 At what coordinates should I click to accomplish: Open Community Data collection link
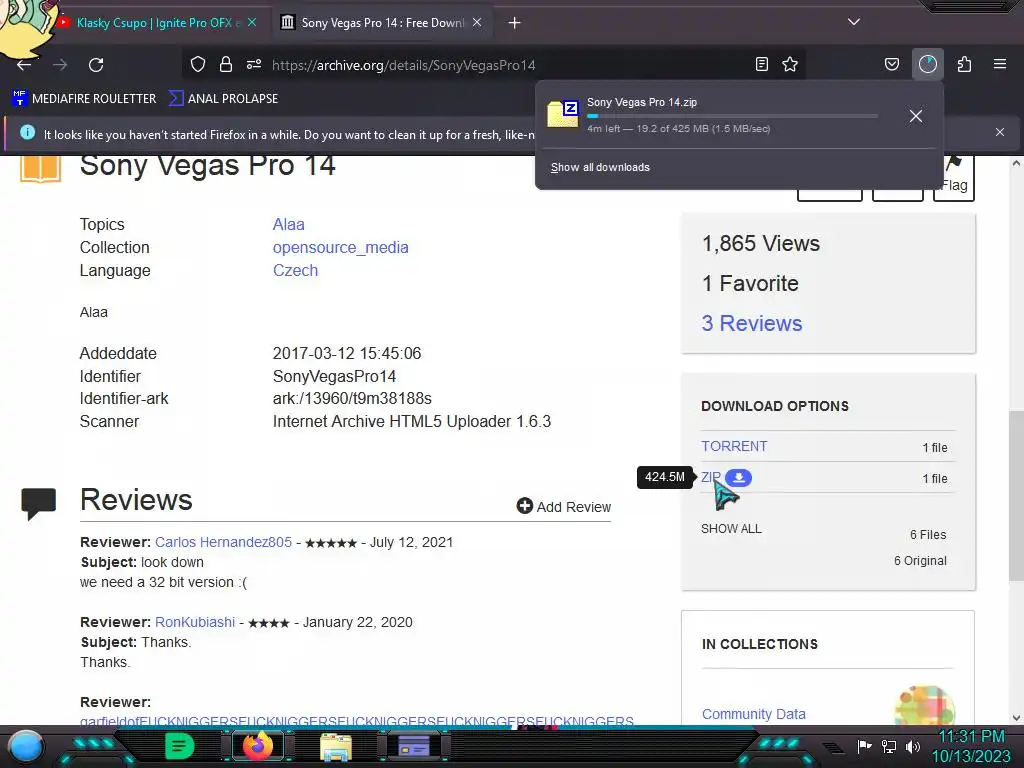(x=754, y=714)
